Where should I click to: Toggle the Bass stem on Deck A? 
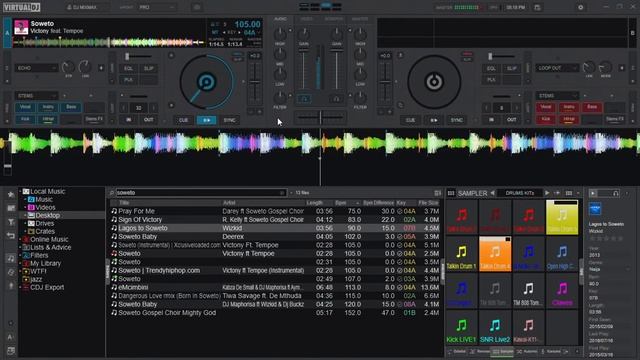pos(71,107)
